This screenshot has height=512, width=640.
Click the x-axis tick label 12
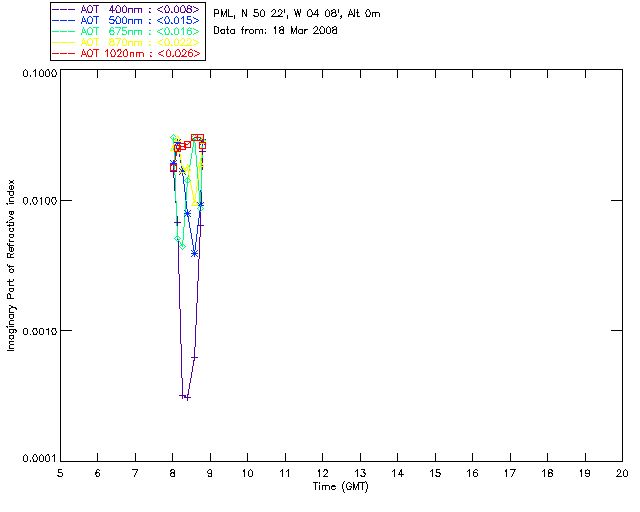(322, 474)
